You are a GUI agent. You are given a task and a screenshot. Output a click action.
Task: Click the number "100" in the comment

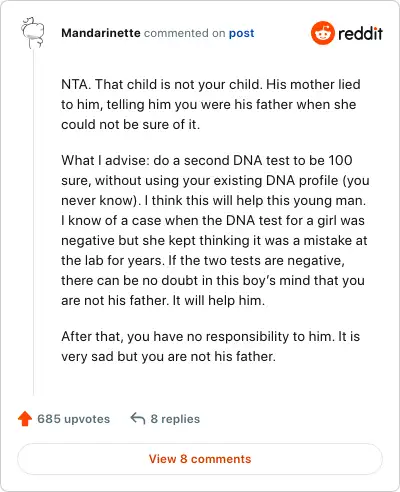pos(340,160)
